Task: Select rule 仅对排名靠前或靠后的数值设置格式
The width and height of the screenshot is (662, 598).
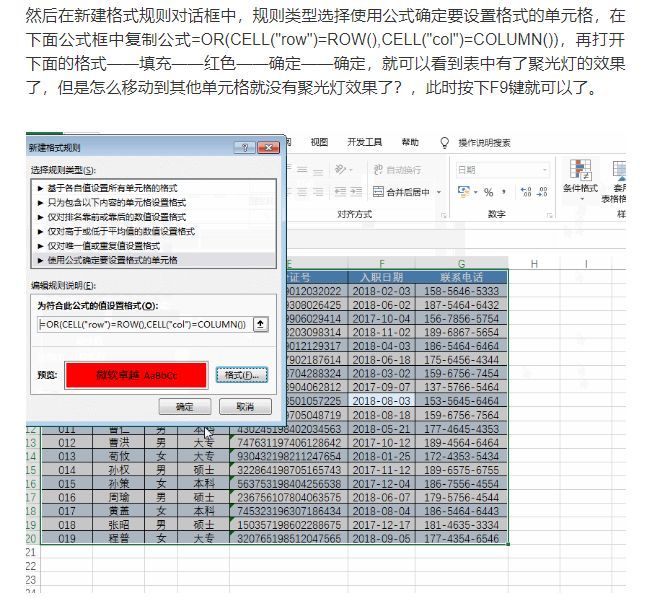Action: click(x=154, y=217)
